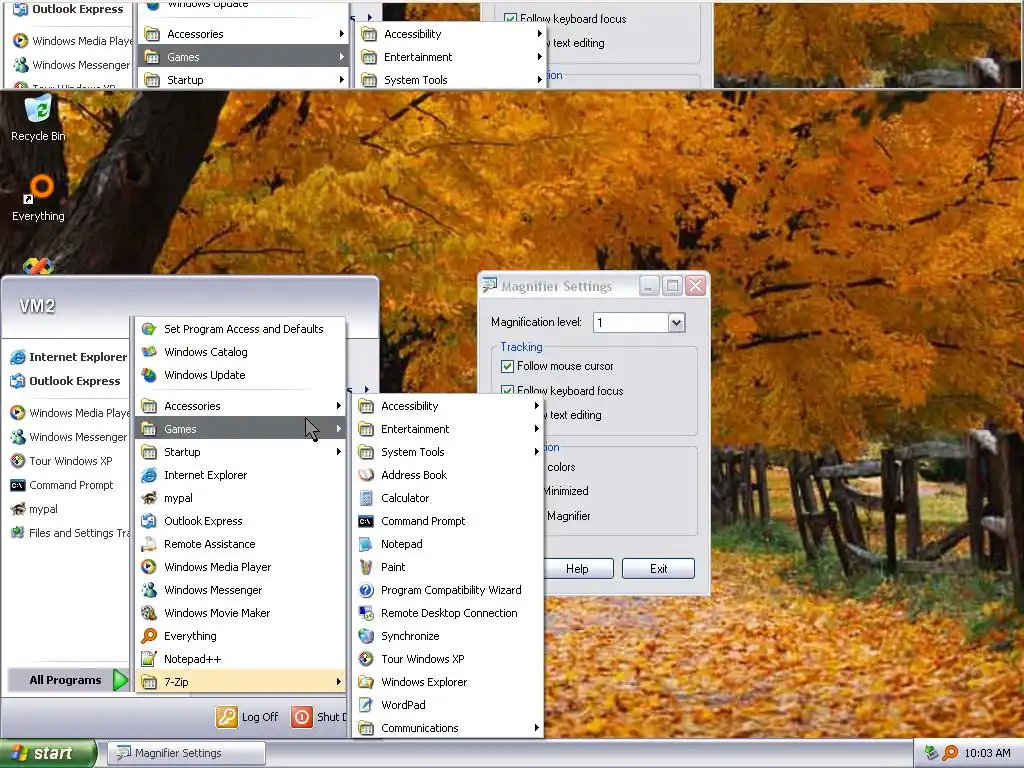Open Windows Movie Maker in All Programs

[x=240, y=613]
